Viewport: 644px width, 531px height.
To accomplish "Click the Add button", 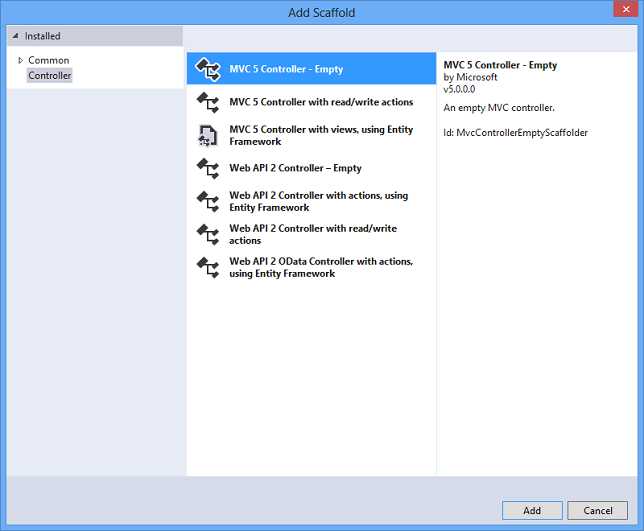I will [x=532, y=510].
